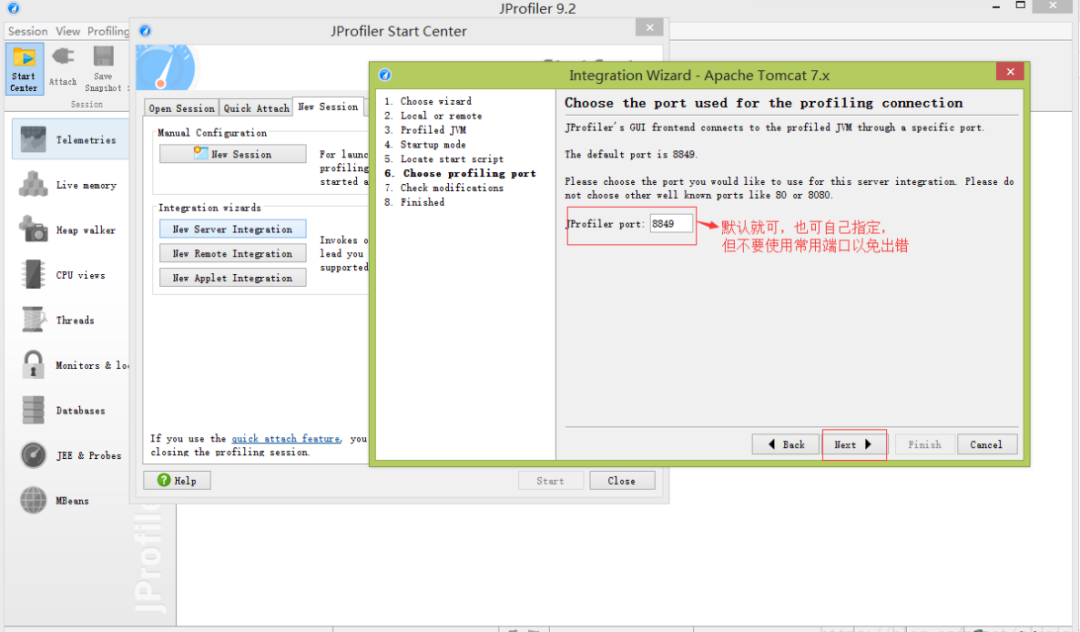This screenshot has height=632, width=1080.
Task: Click New Server Integration button
Action: (x=233, y=229)
